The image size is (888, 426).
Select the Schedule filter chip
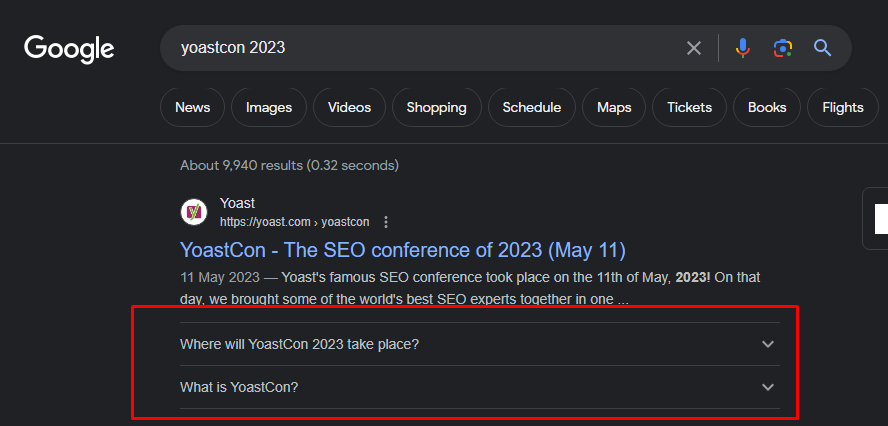tap(531, 107)
